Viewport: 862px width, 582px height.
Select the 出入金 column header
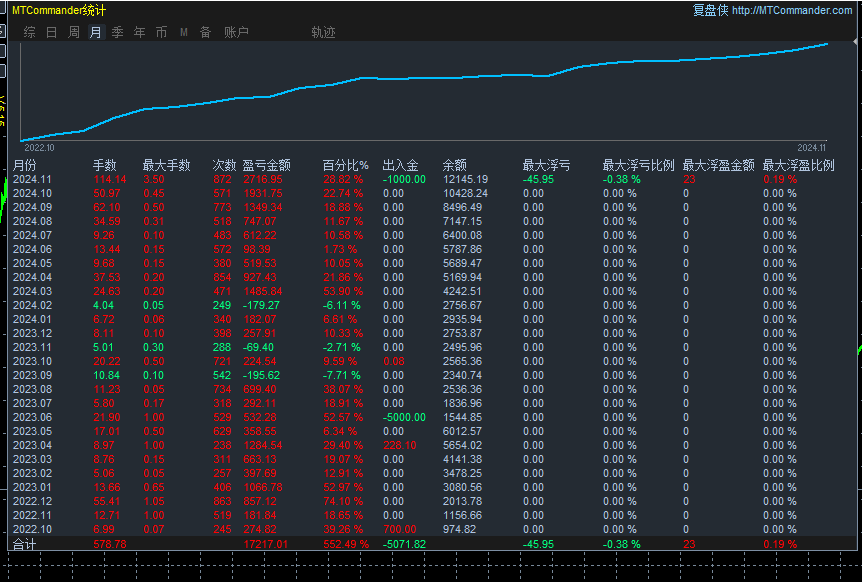tap(400, 165)
